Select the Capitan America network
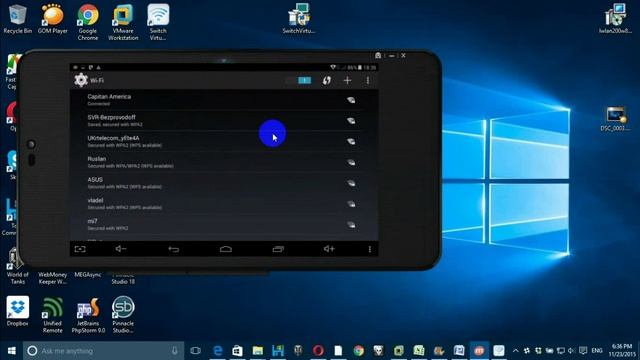640x360 pixels. point(224,100)
